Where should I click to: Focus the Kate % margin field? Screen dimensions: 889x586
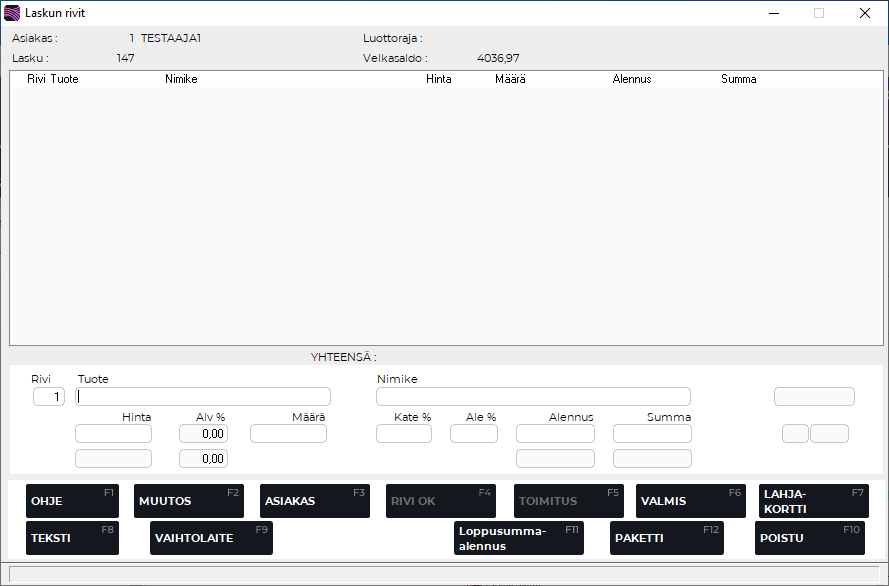(x=404, y=434)
